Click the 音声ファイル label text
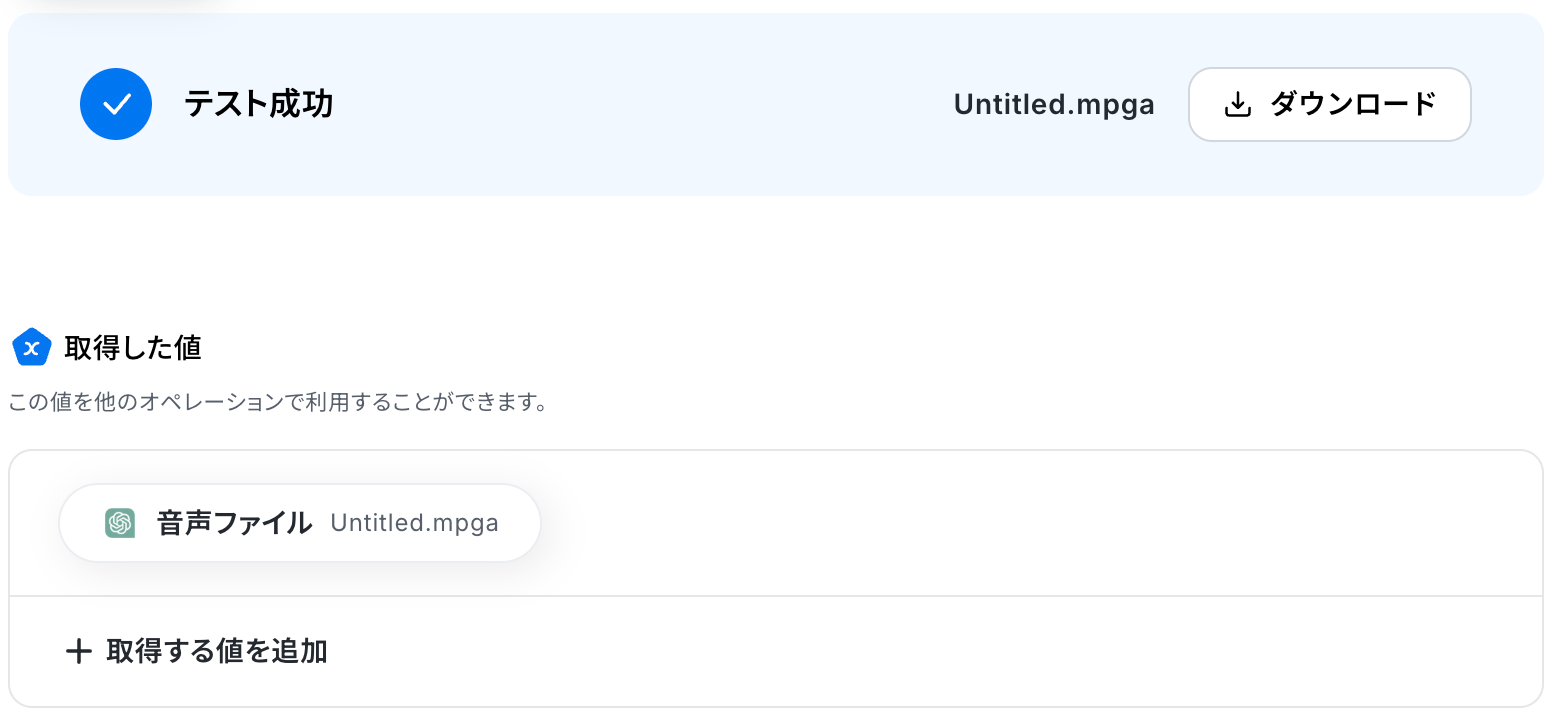 pos(234,523)
